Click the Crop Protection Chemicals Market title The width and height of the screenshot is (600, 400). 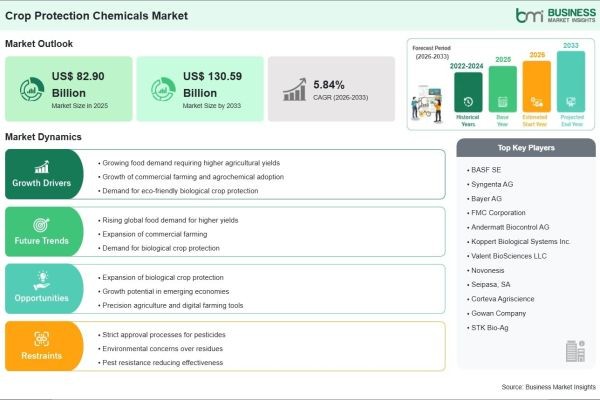click(x=96, y=16)
